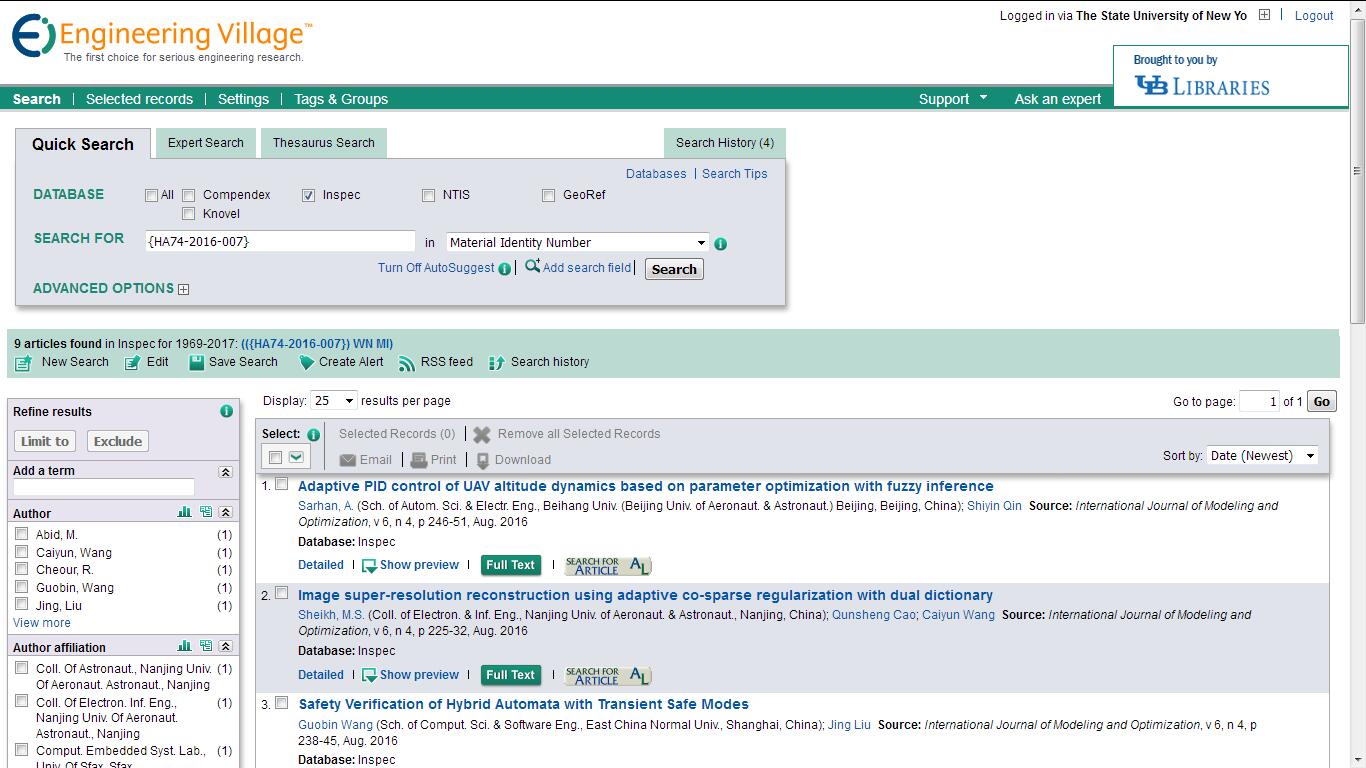Click the Add search field magnifier icon
1366x768 pixels.
click(532, 266)
